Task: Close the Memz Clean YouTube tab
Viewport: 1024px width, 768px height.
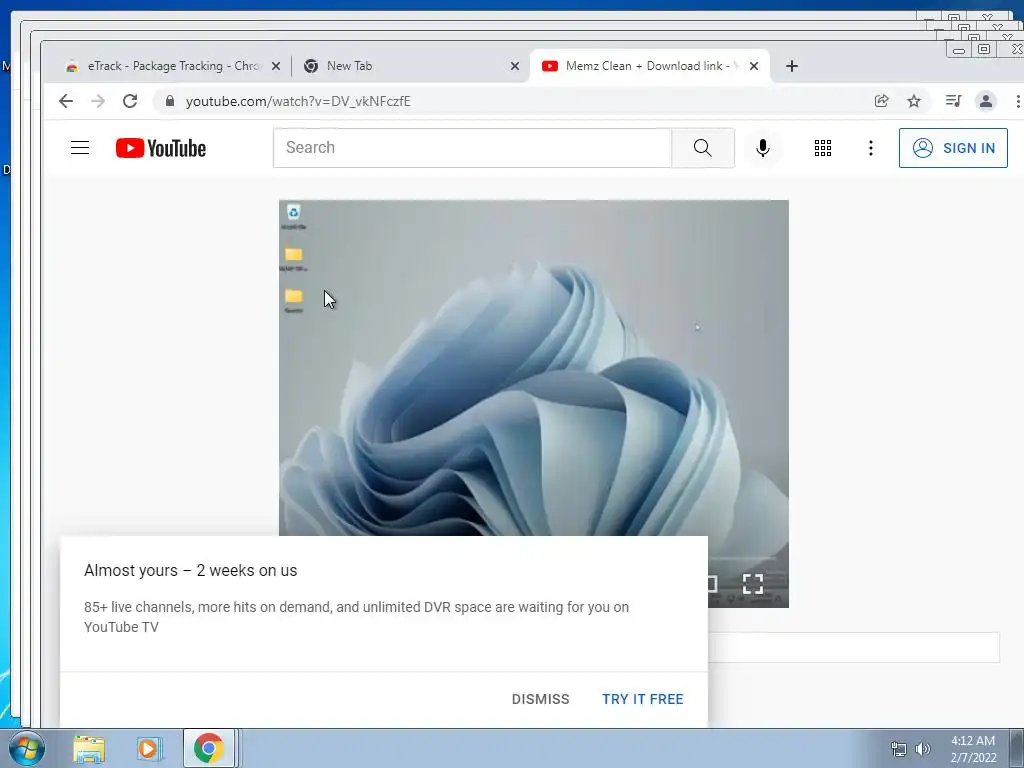Action: click(754, 66)
